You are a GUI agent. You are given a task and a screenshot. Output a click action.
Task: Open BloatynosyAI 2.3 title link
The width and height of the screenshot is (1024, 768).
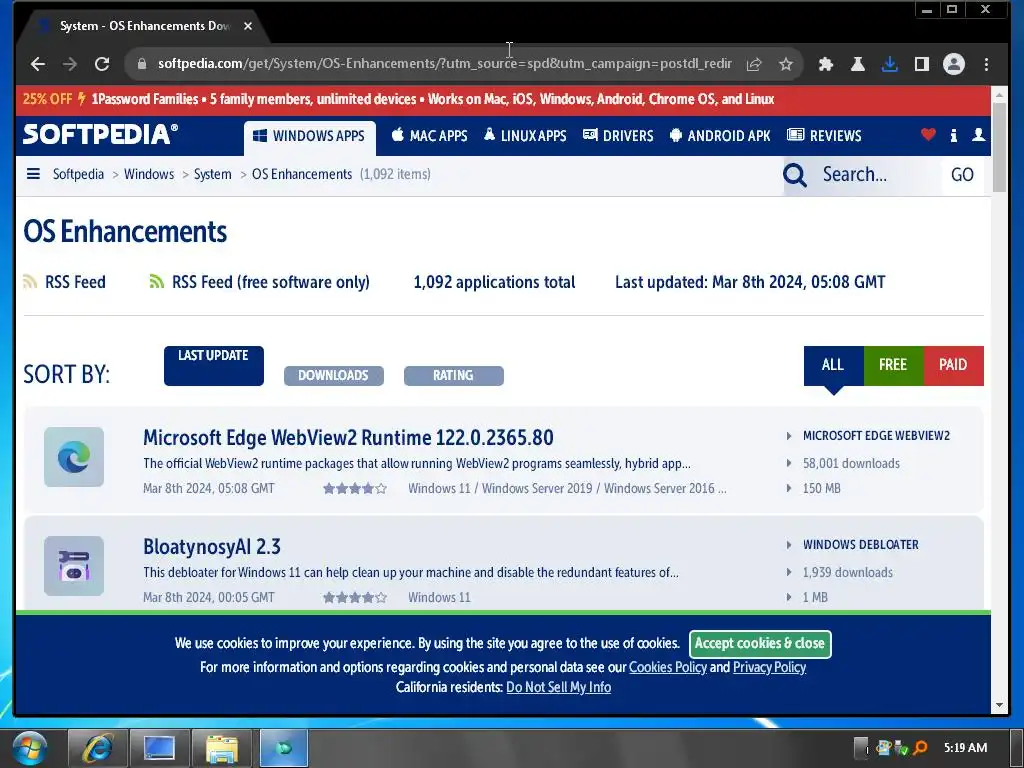click(x=212, y=547)
